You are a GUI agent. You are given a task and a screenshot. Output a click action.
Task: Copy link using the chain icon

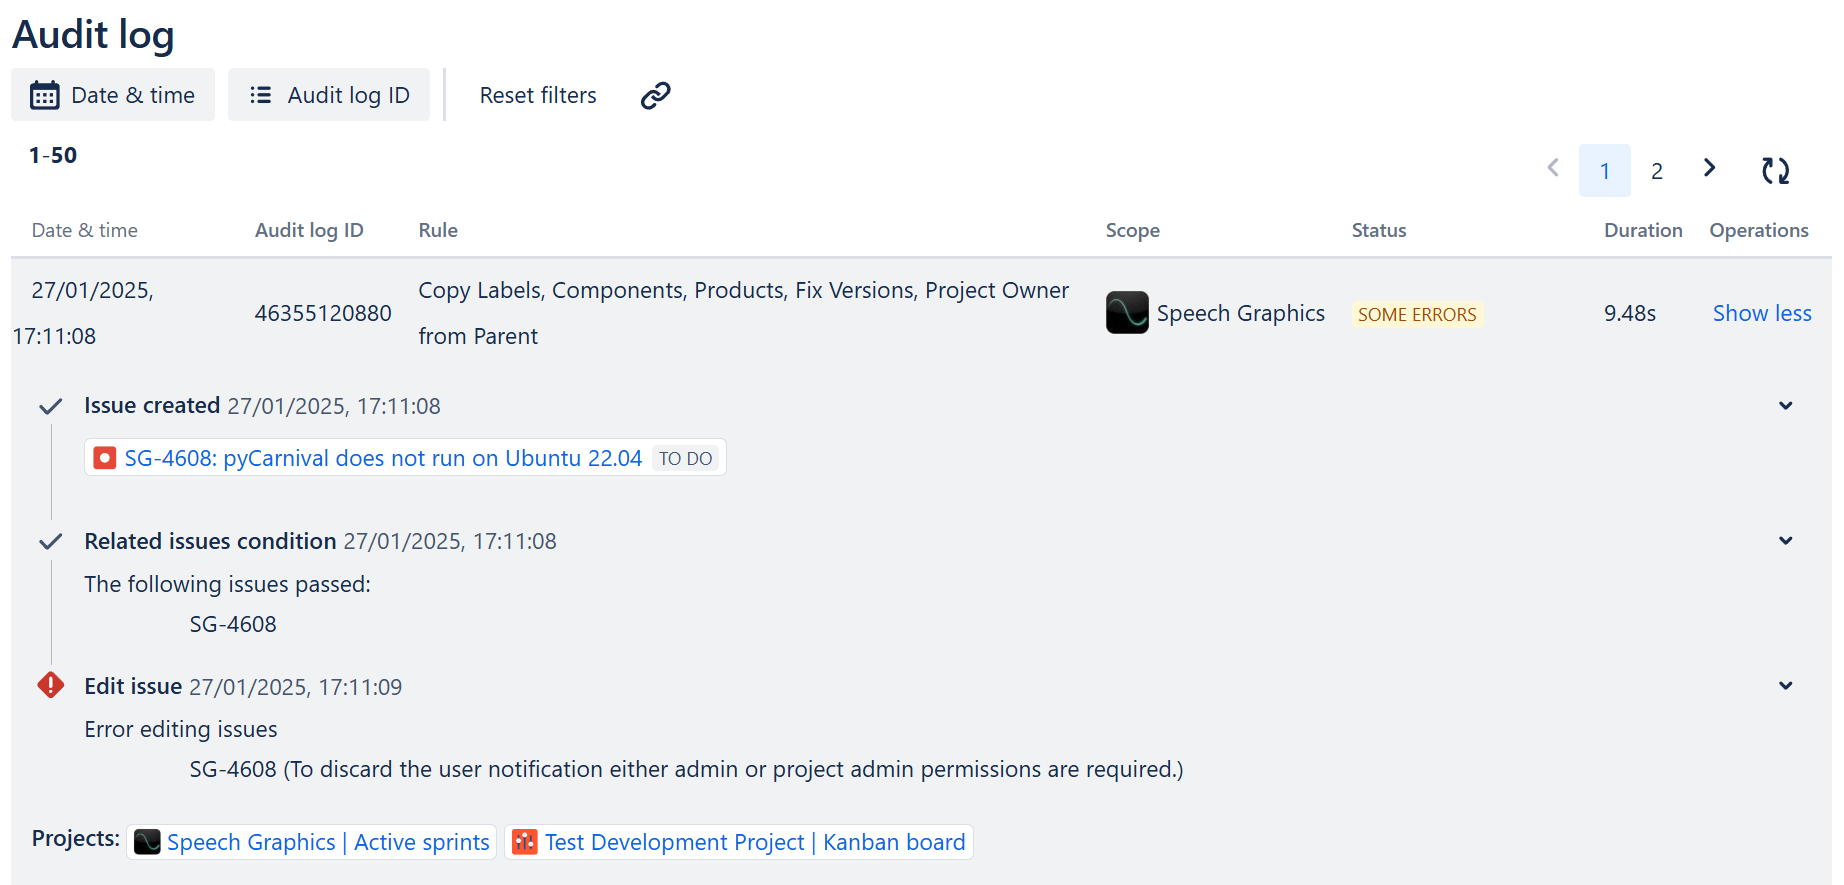[655, 95]
